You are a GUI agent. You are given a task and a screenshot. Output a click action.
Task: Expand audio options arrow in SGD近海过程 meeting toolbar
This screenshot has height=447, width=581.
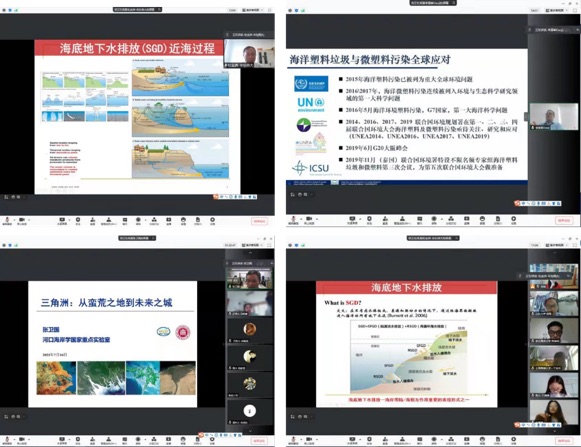coord(14,220)
